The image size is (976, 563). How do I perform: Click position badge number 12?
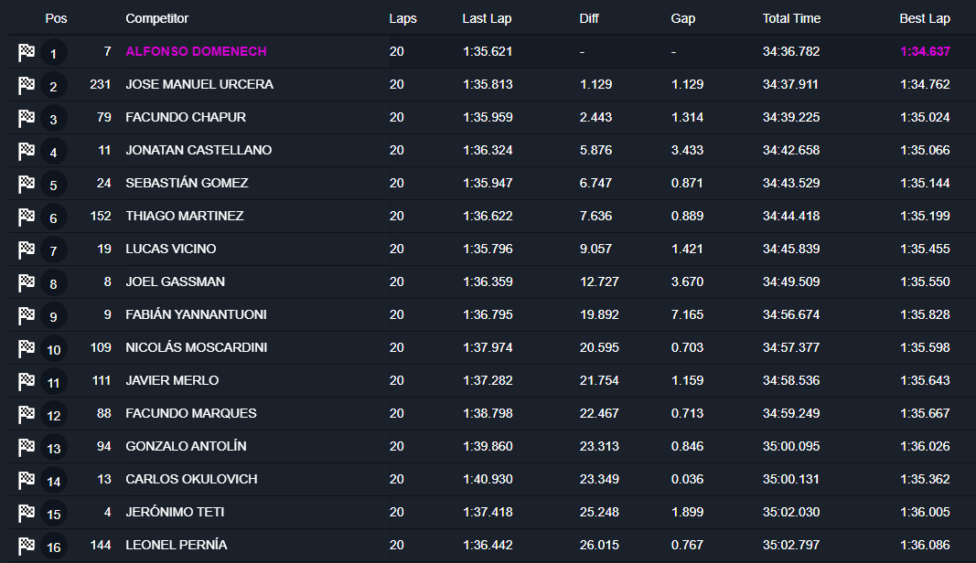[x=54, y=415]
